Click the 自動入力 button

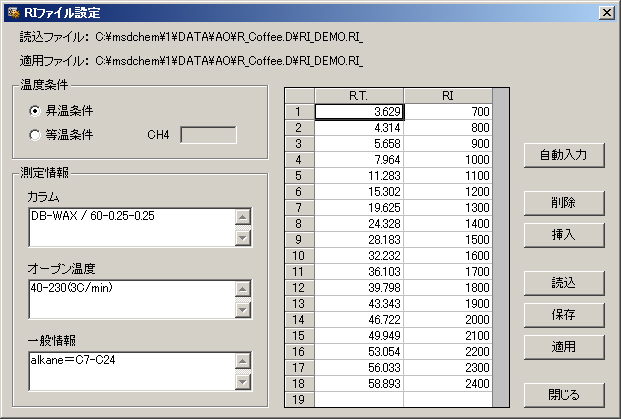pyautogui.click(x=564, y=155)
